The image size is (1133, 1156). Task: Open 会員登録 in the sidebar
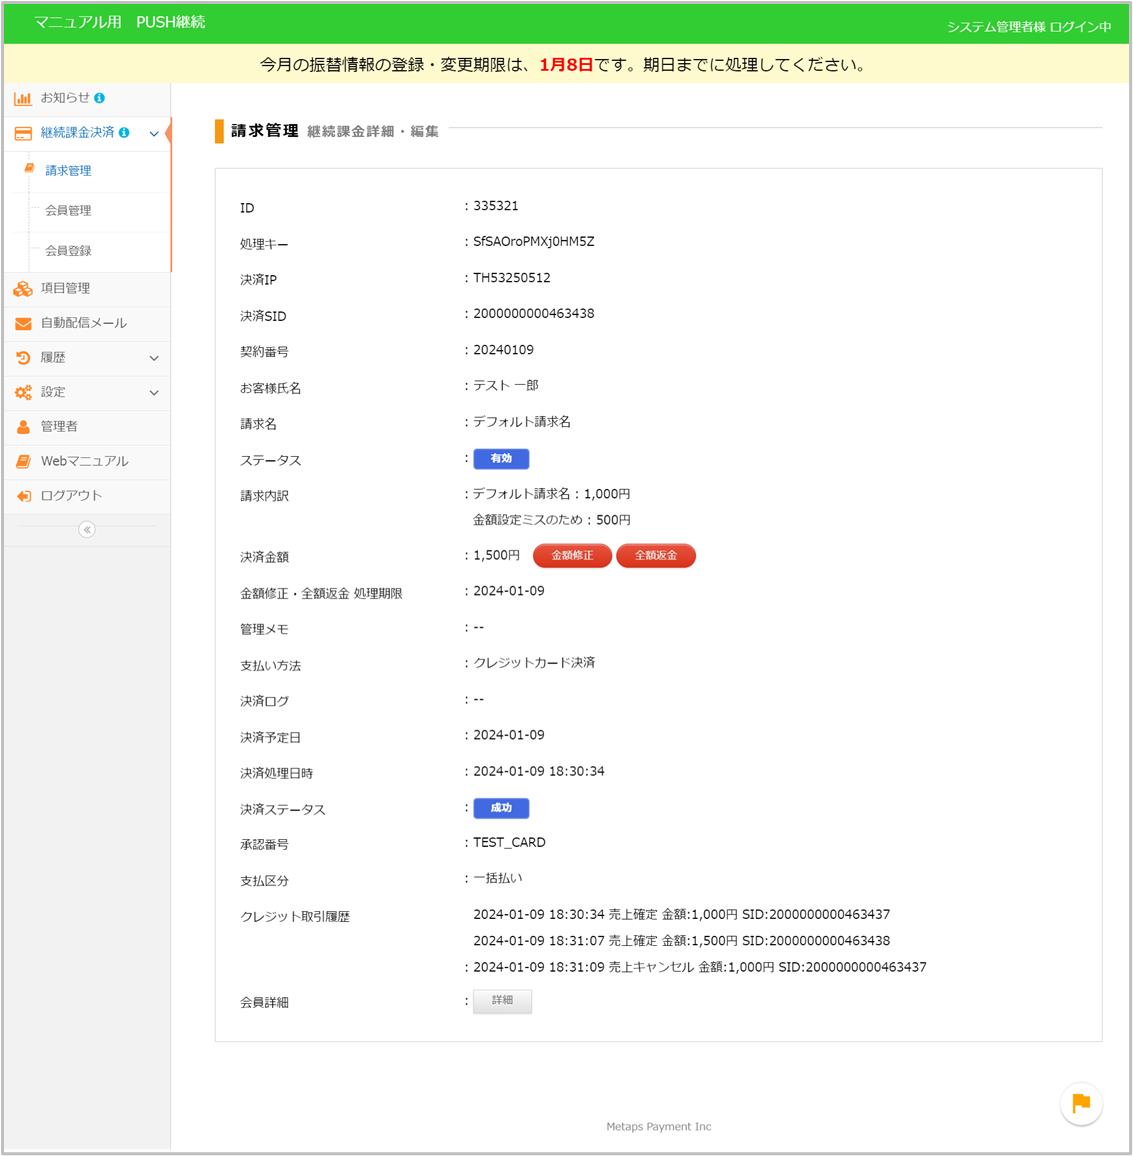click(68, 251)
